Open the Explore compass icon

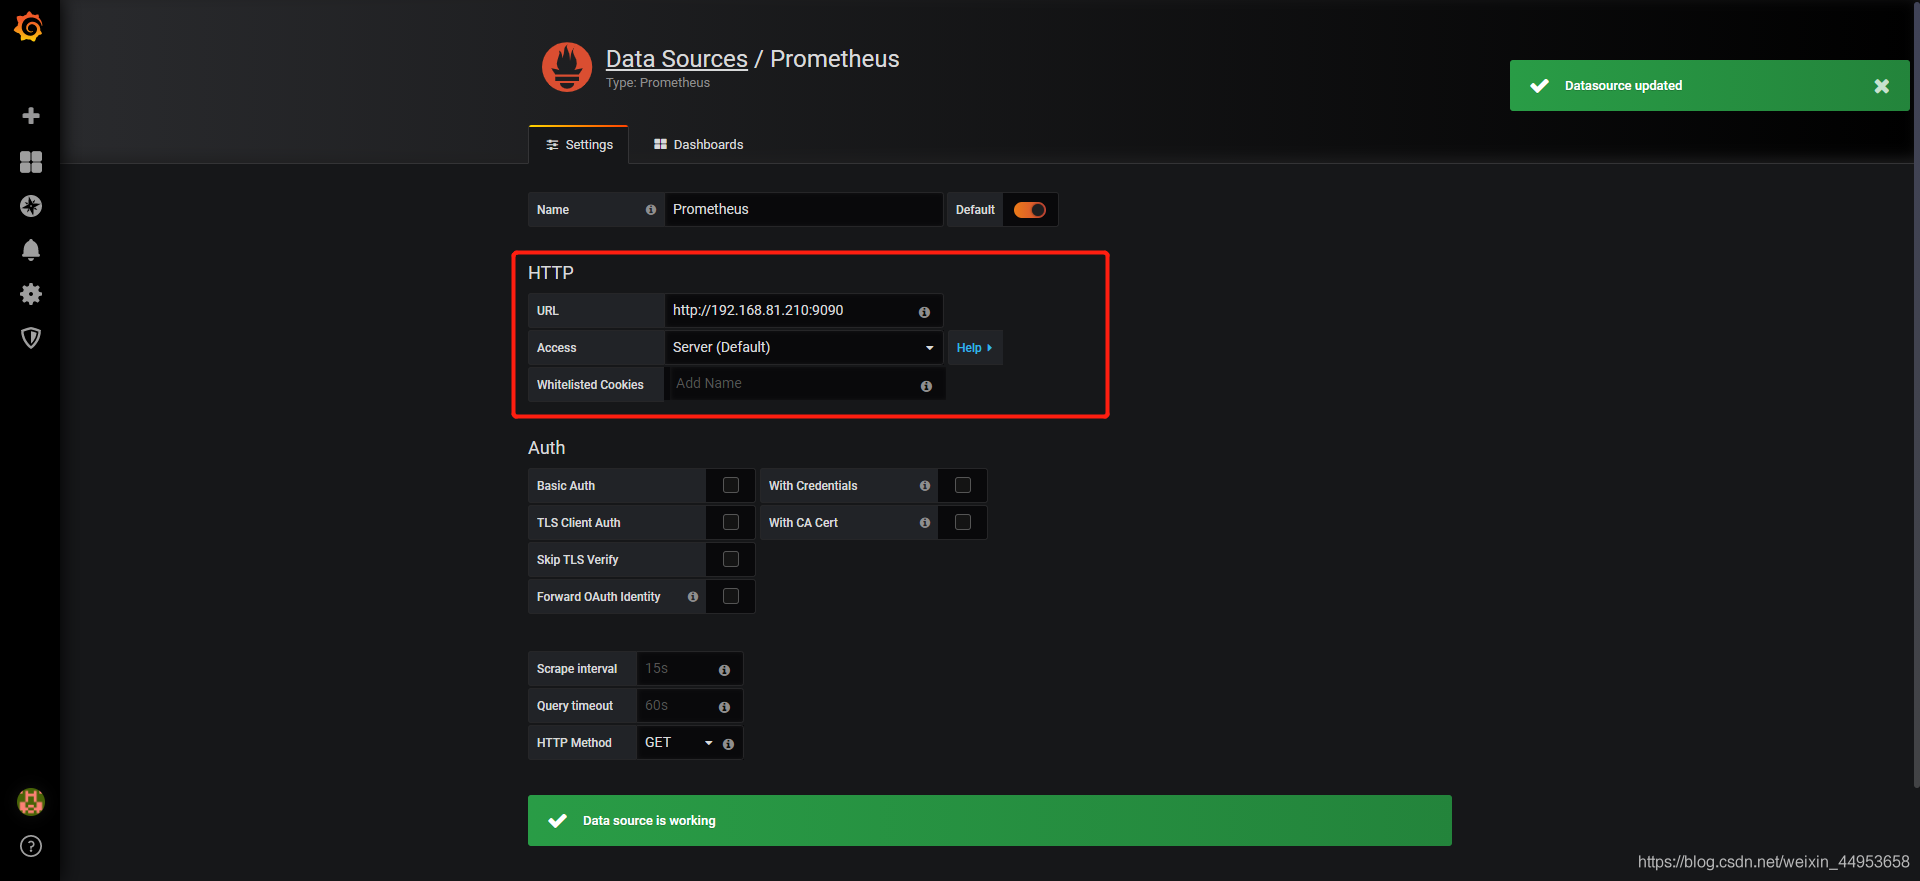pyautogui.click(x=31, y=206)
